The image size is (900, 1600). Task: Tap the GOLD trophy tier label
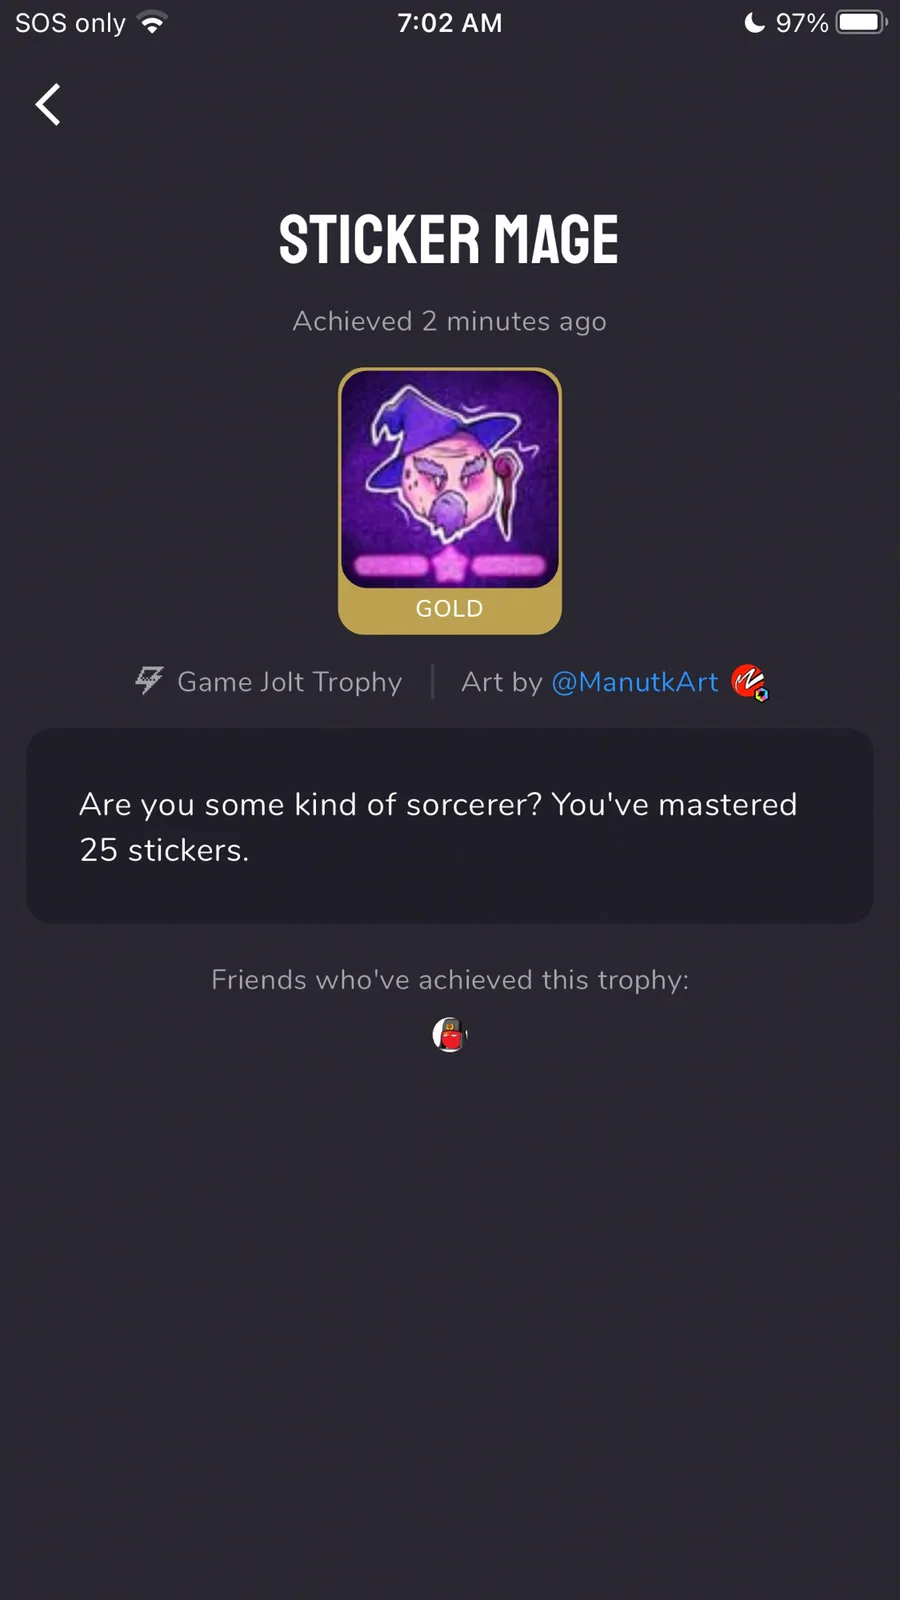pos(449,608)
